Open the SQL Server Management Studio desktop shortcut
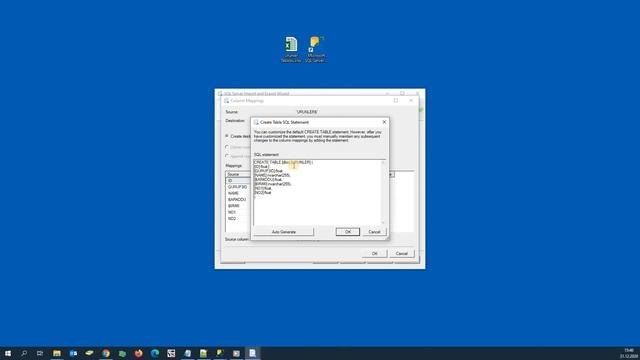640x360 pixels. [x=316, y=49]
